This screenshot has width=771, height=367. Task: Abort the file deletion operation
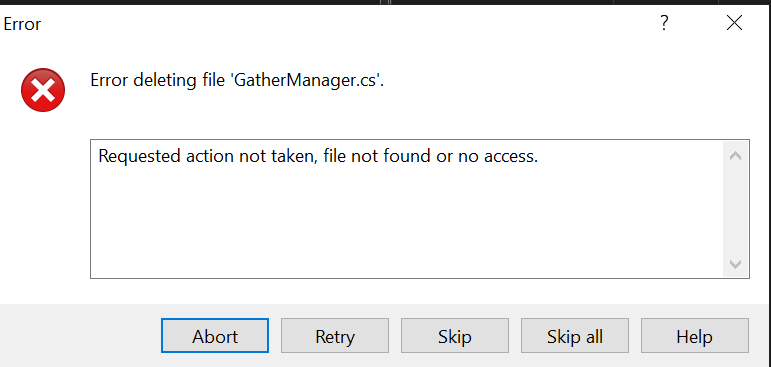(x=215, y=336)
